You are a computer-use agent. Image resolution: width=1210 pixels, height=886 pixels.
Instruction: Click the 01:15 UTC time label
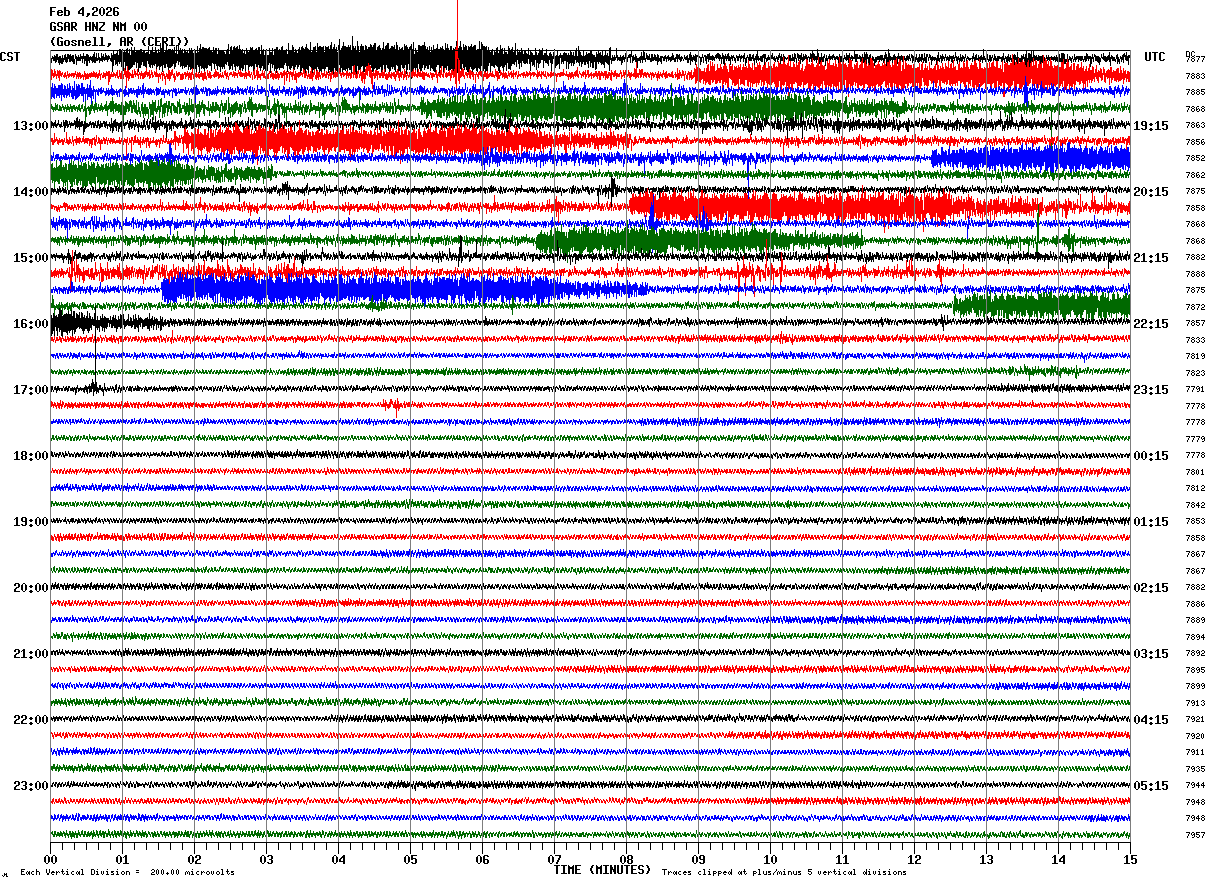tap(1151, 522)
